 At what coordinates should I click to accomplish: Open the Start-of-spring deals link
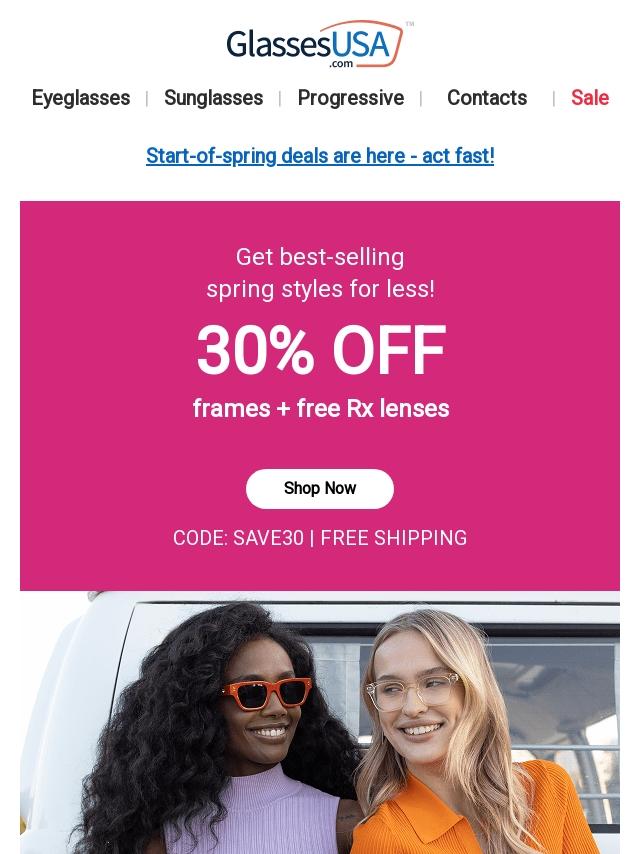pyautogui.click(x=320, y=156)
